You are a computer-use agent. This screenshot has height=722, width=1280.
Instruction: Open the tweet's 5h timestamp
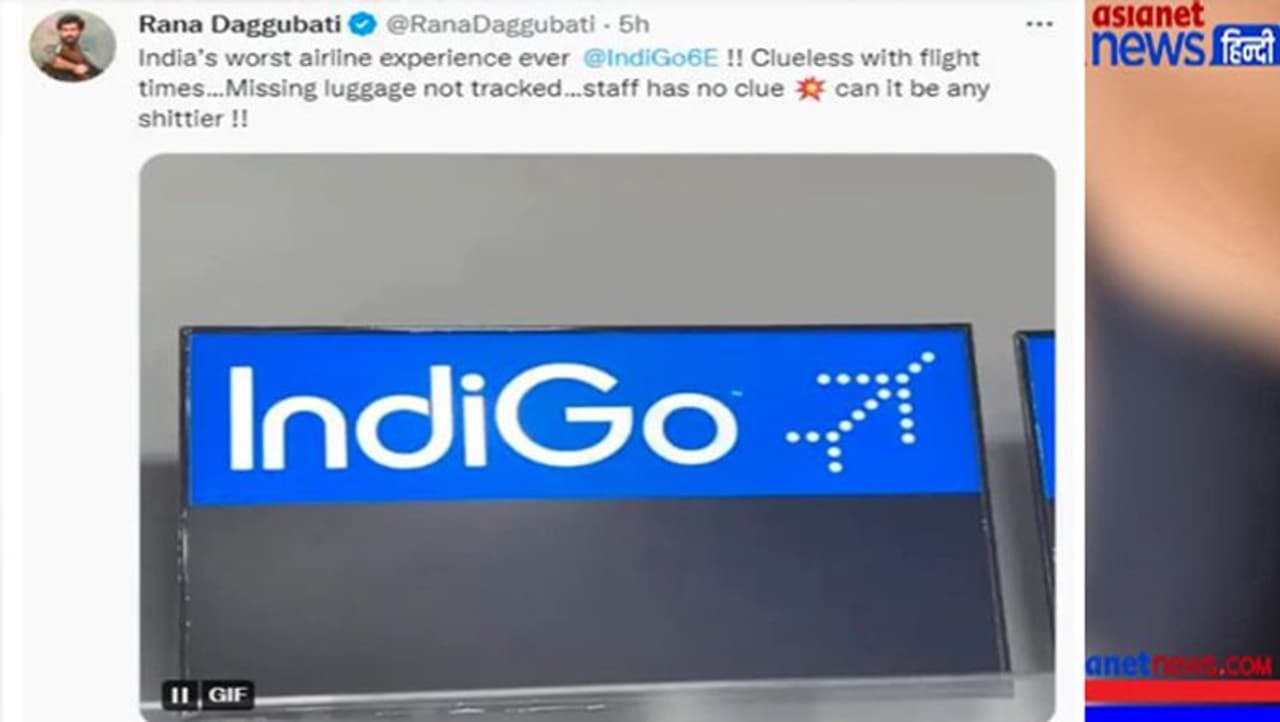(x=633, y=23)
